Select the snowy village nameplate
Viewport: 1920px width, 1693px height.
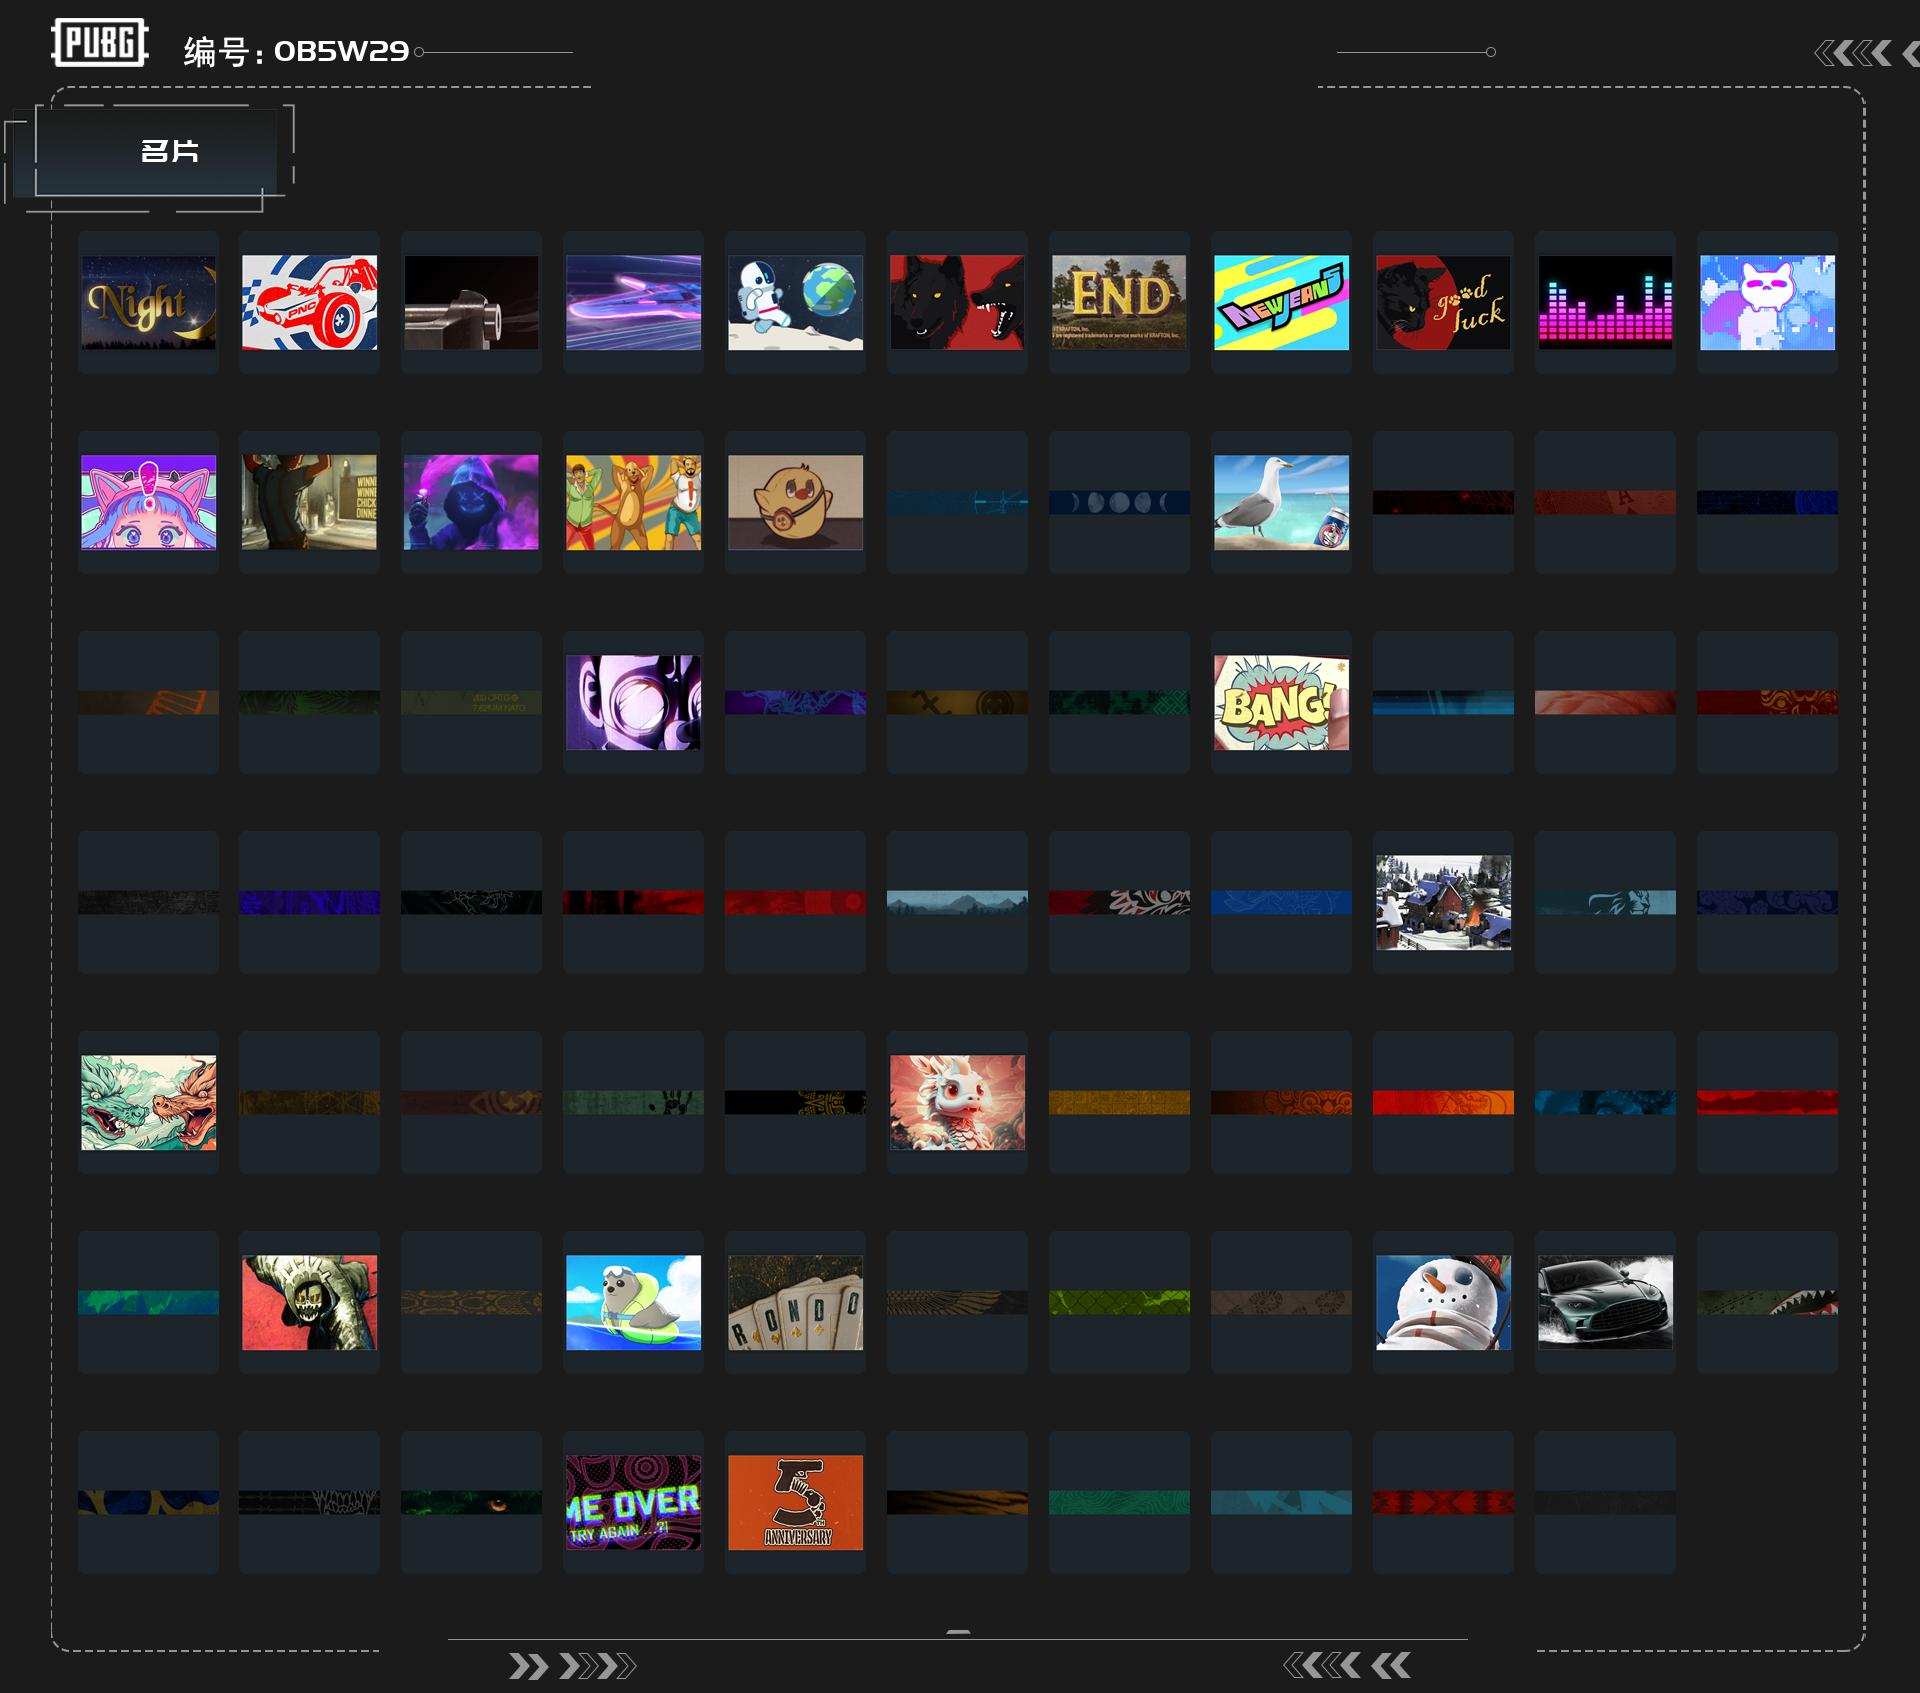1443,902
